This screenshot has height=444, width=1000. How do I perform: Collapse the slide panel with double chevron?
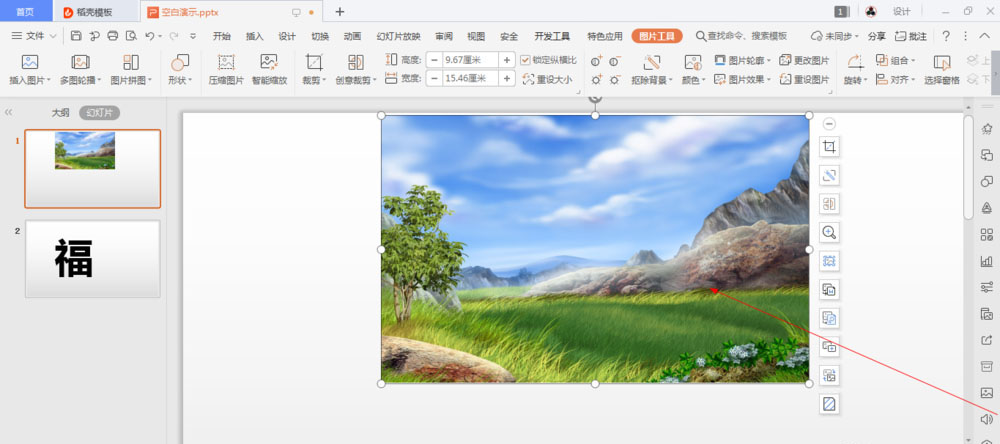[8, 113]
